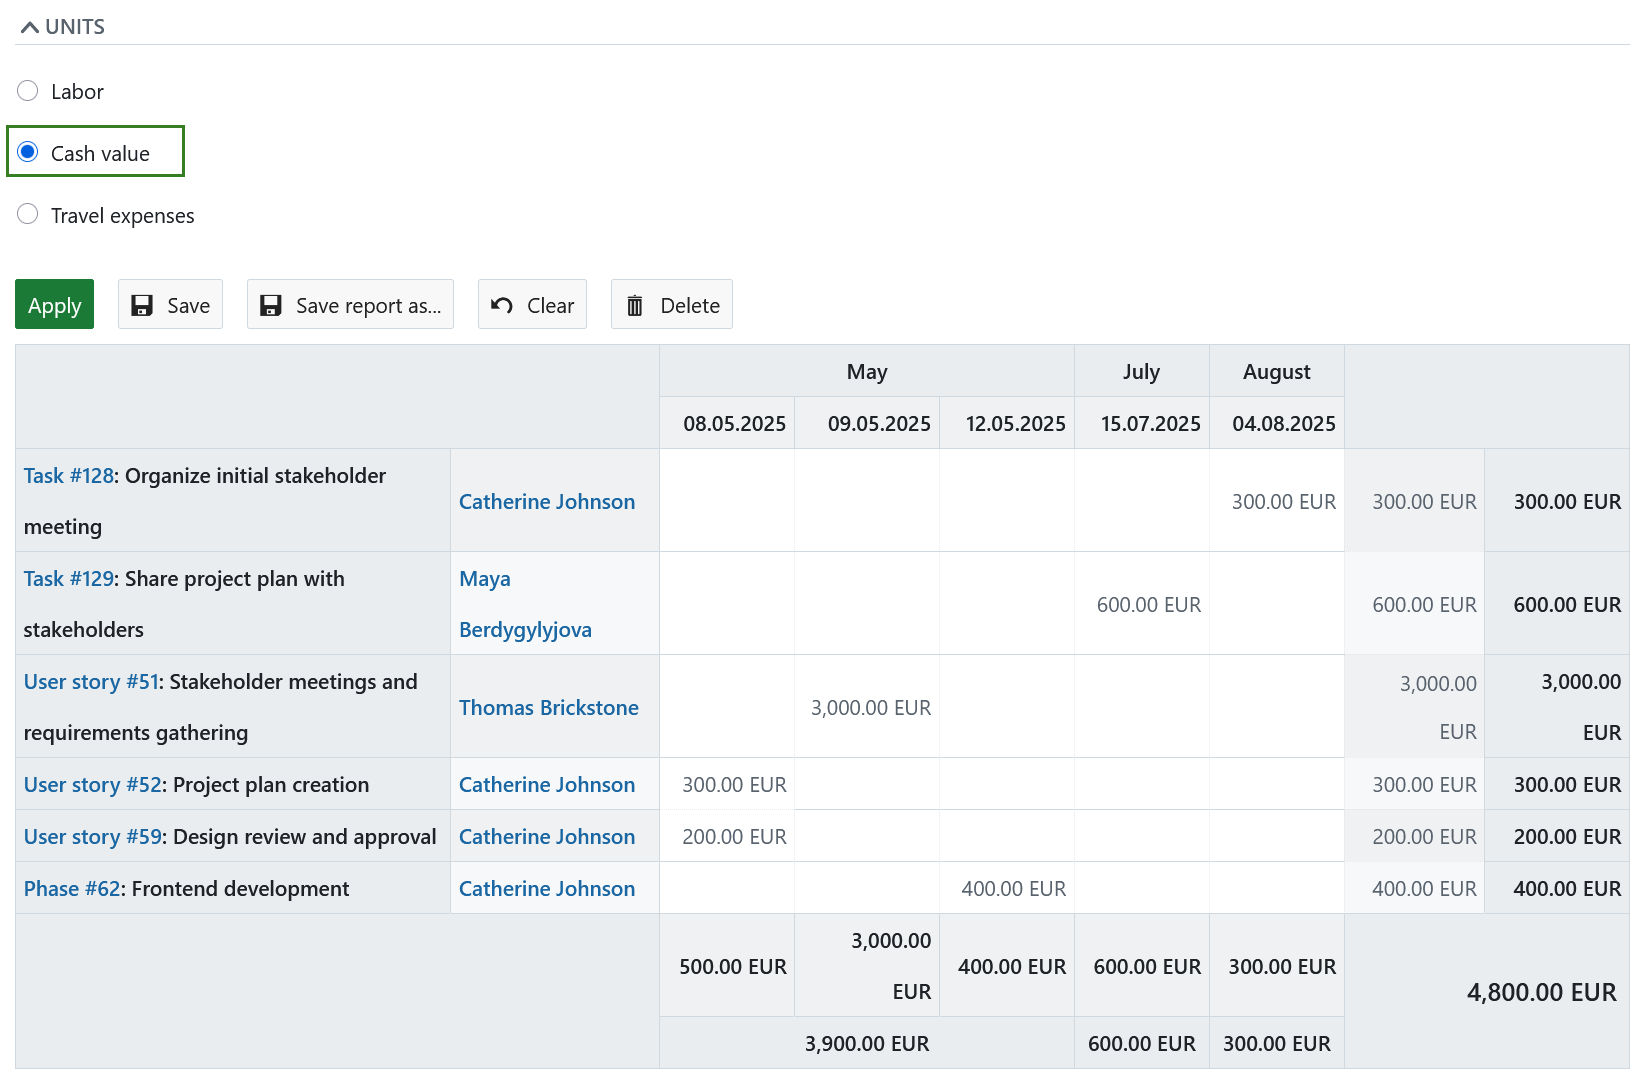Image resolution: width=1648 pixels, height=1078 pixels.
Task: Click the Save report as floppy icon
Action: tap(271, 304)
